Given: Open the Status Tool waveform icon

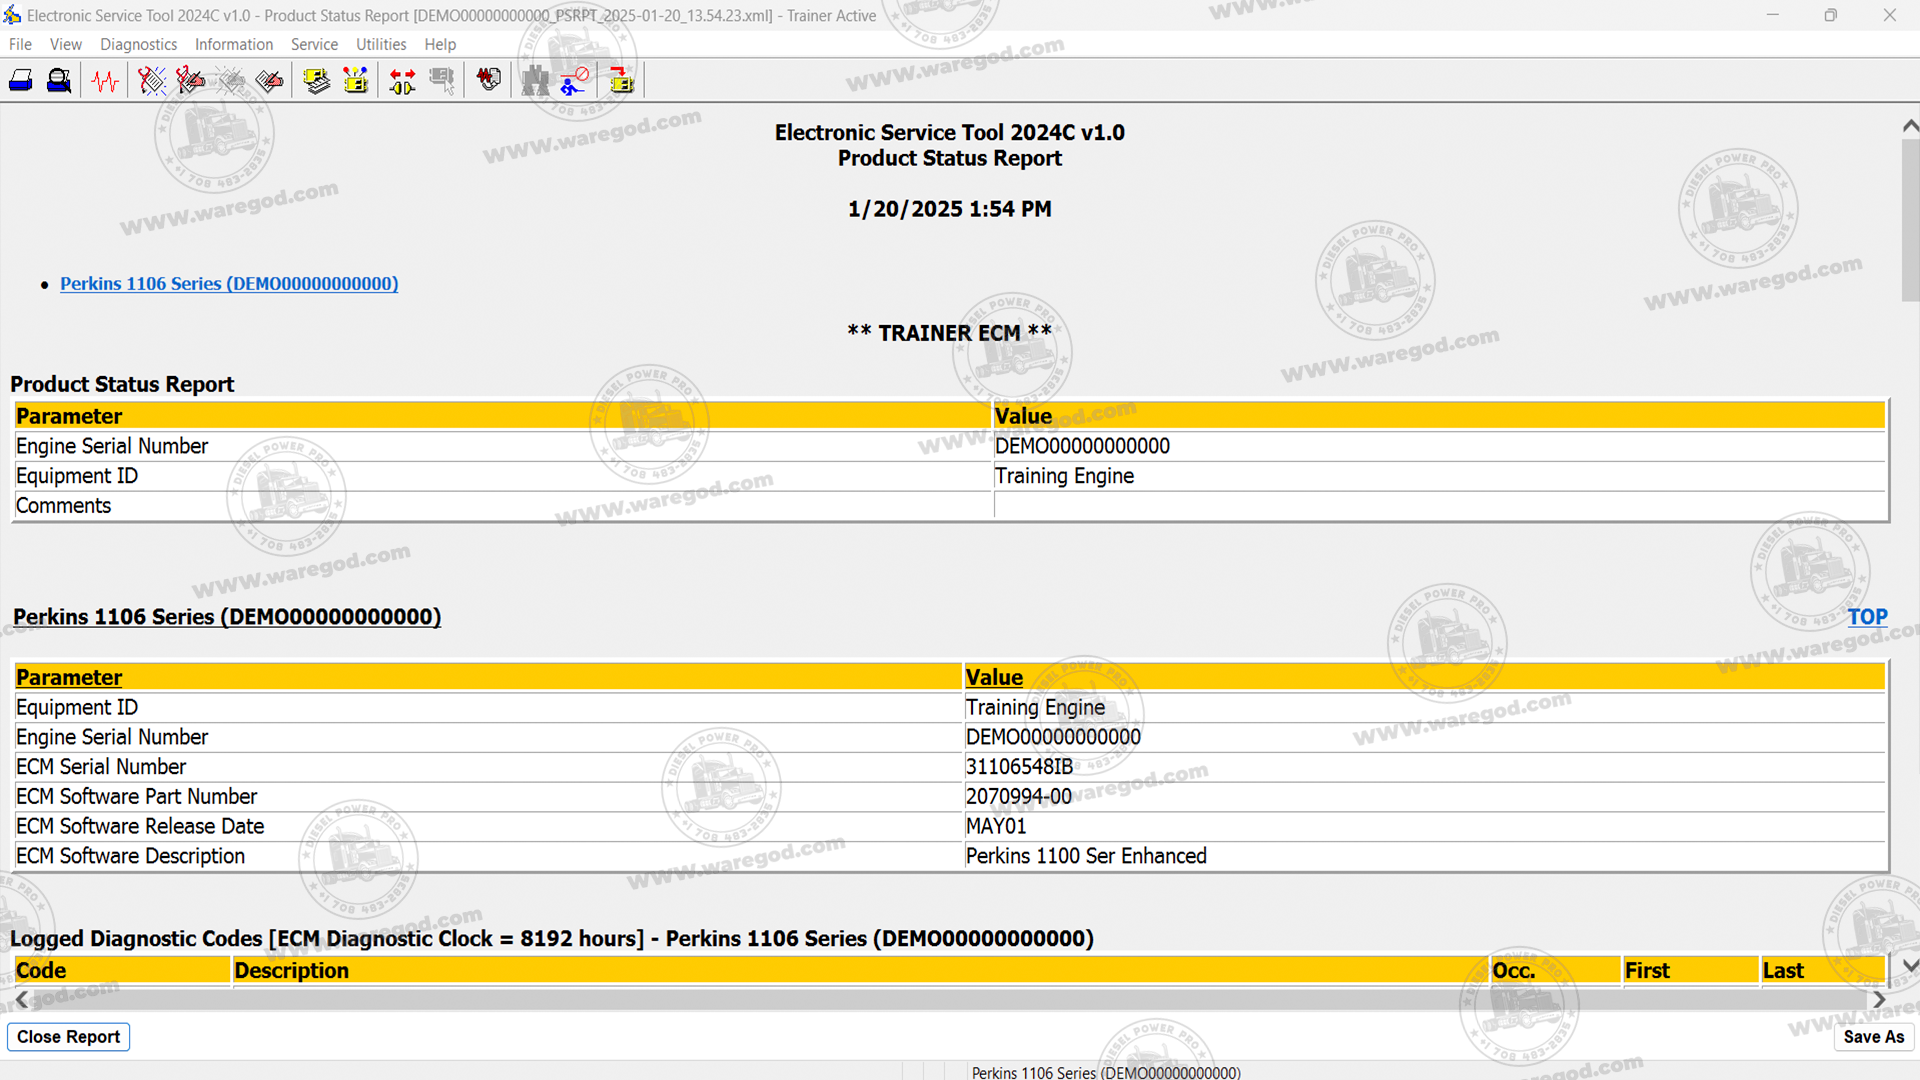Looking at the screenshot, I should [x=105, y=80].
